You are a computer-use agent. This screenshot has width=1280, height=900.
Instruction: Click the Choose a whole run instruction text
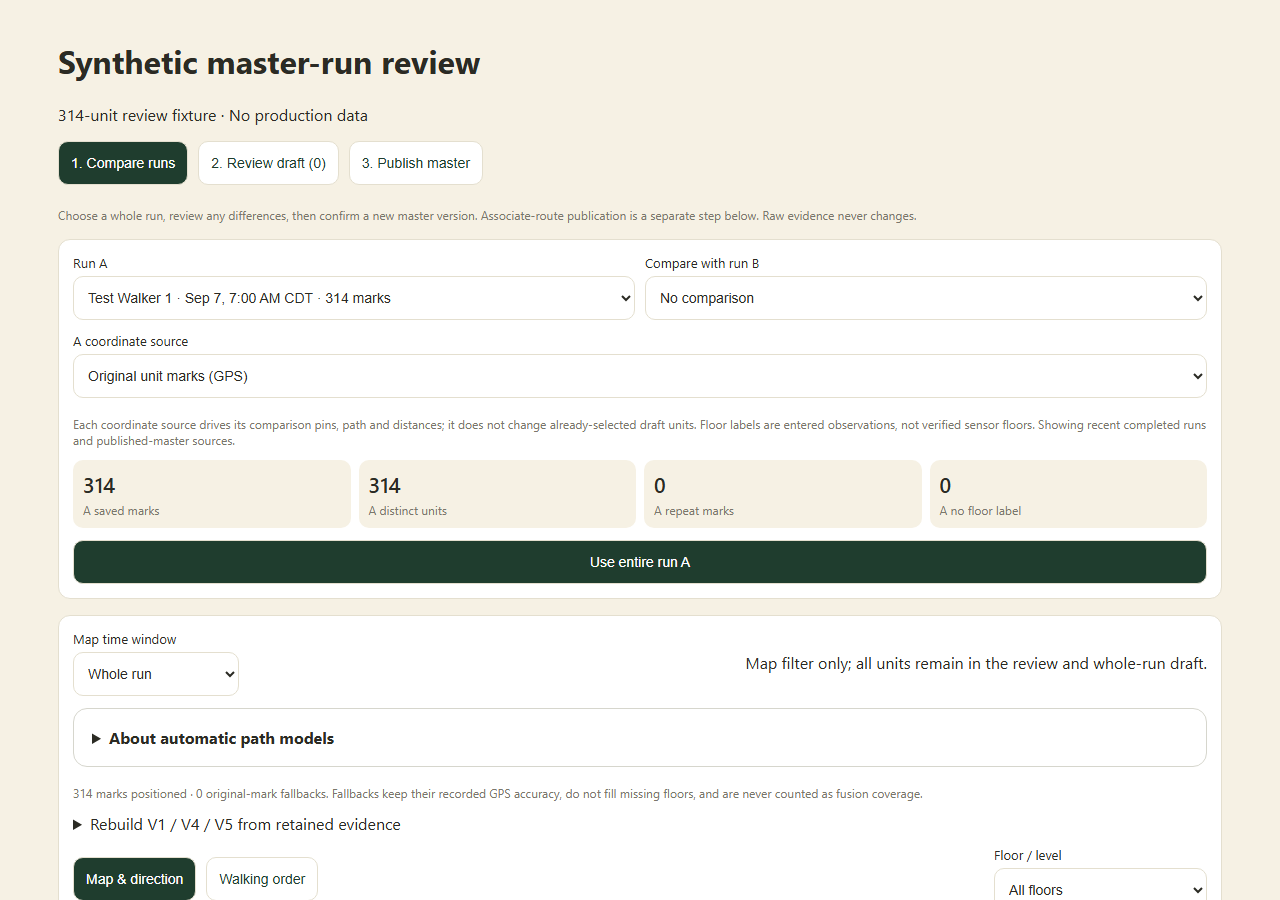tap(487, 216)
